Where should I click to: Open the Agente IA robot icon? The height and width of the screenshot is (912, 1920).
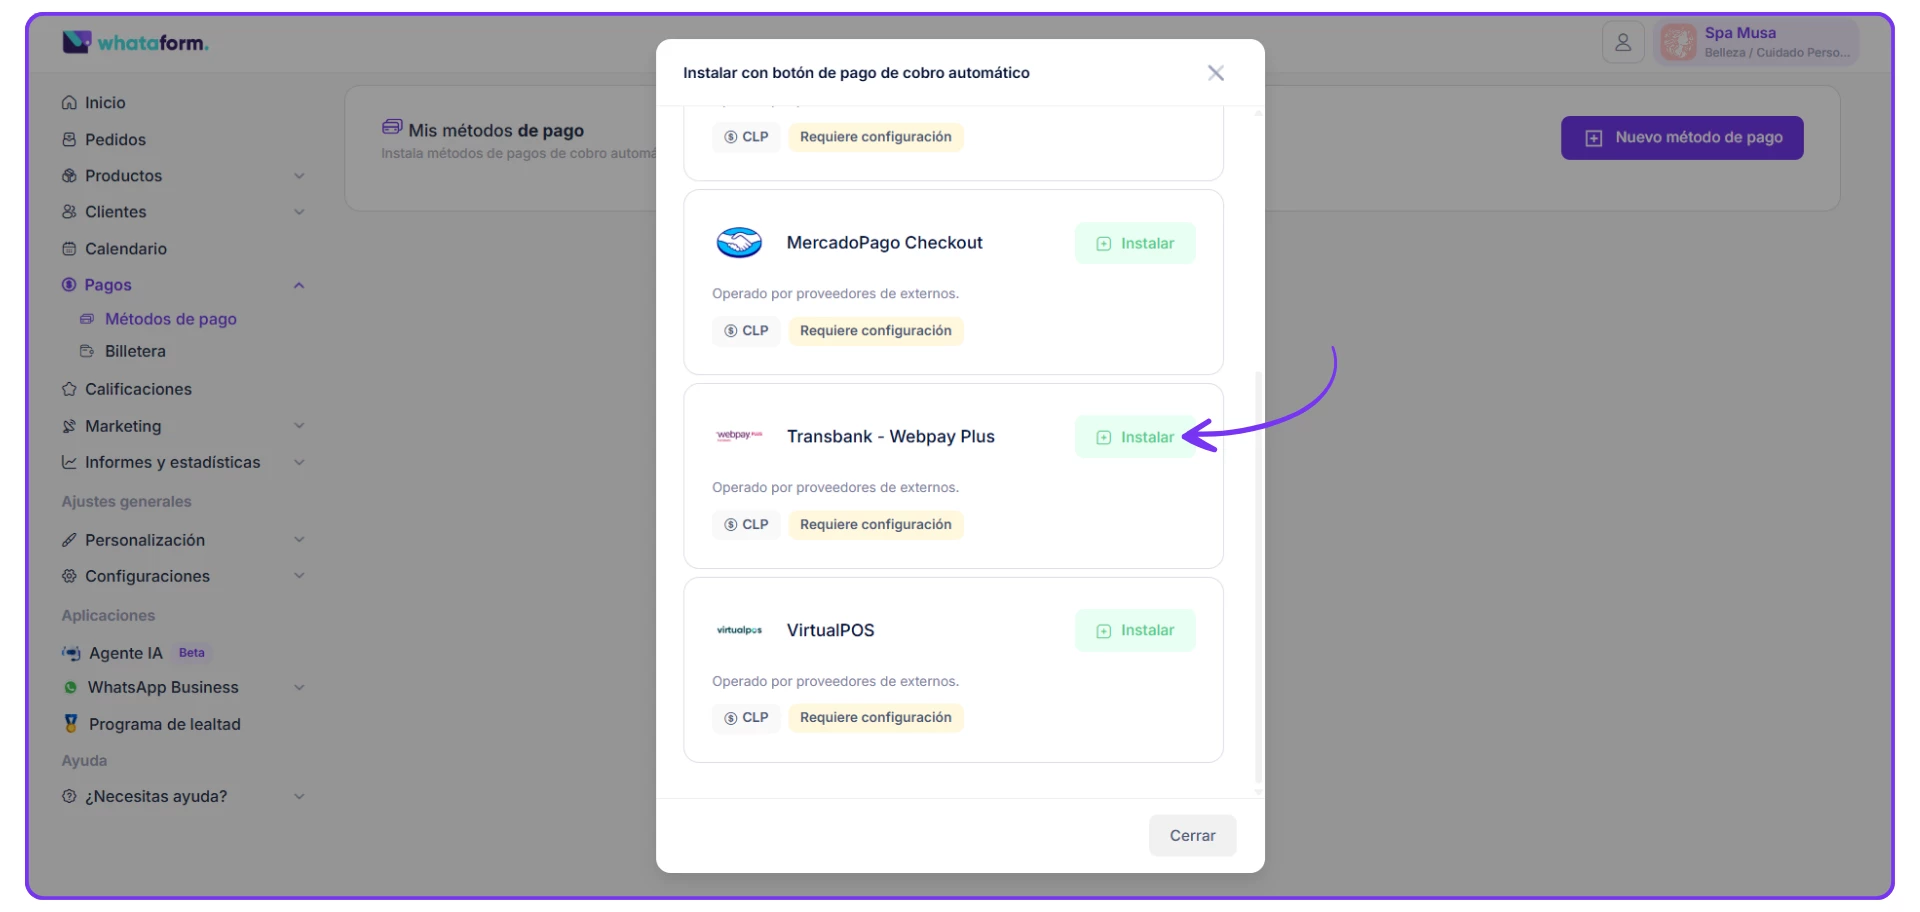click(x=71, y=653)
